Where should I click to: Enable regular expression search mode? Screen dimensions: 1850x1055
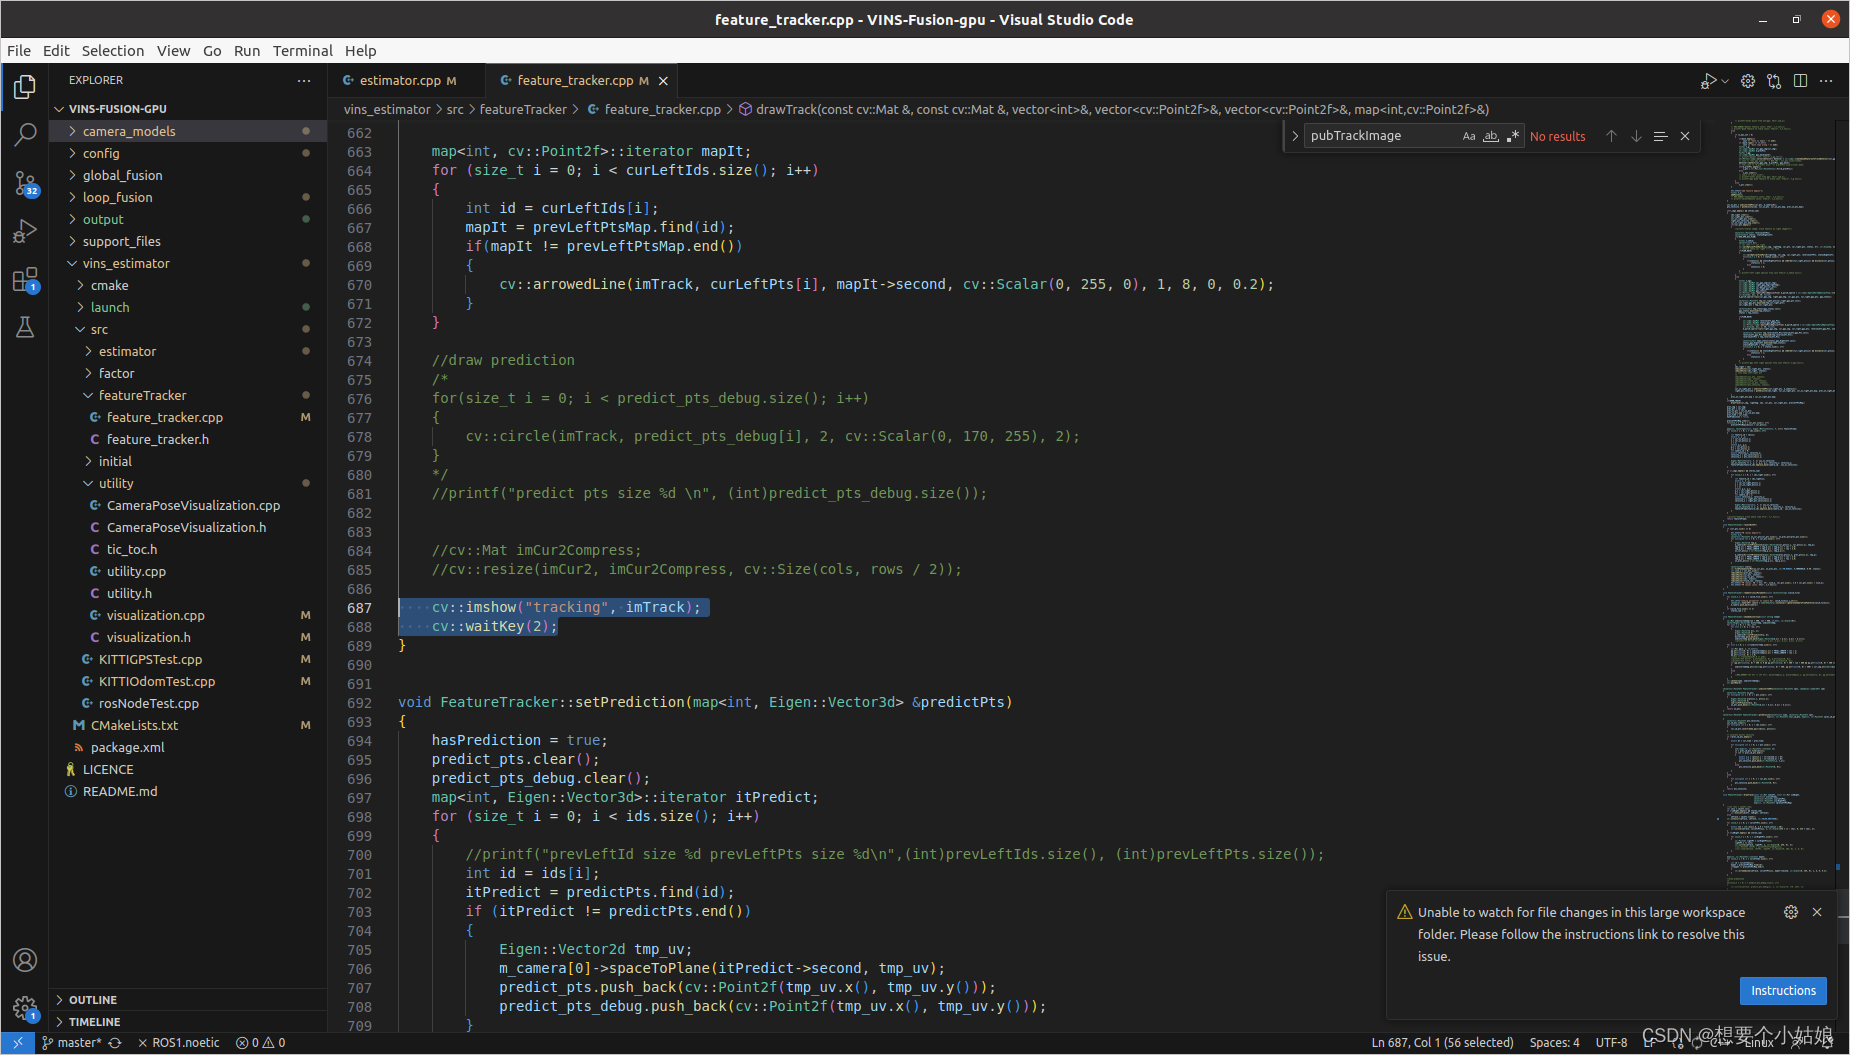[1513, 135]
